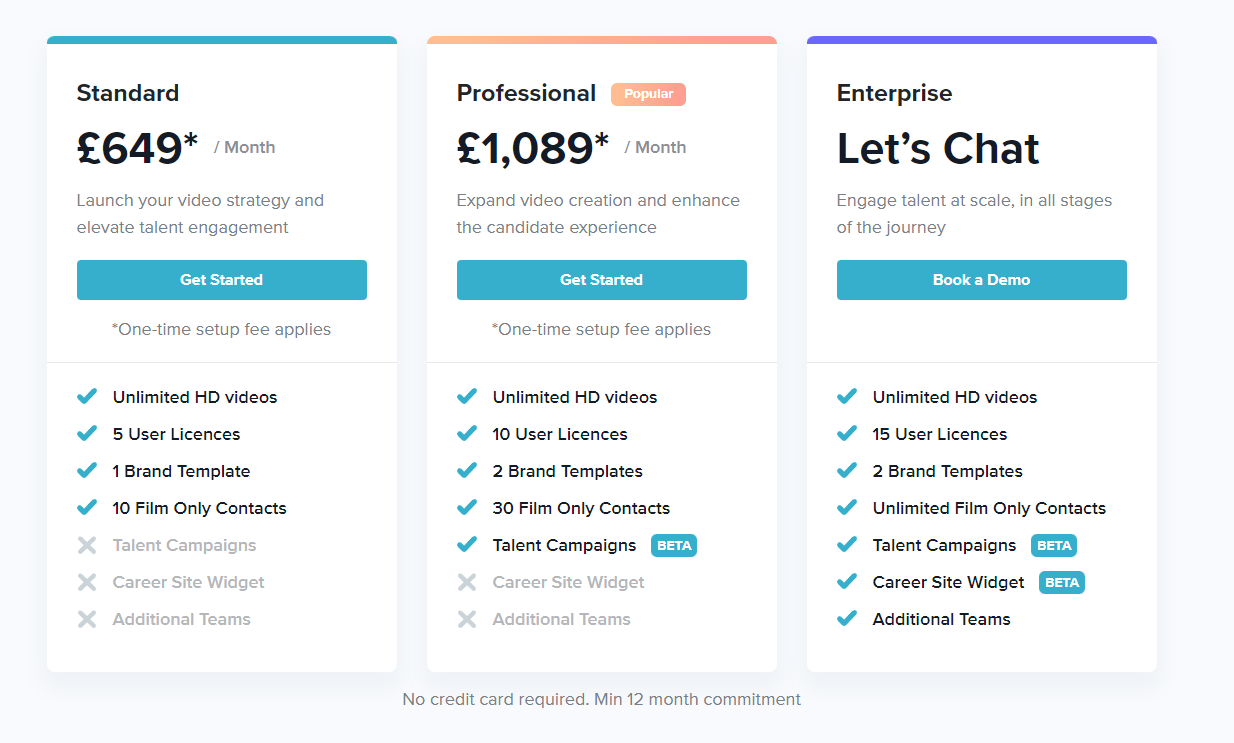
Task: Click X icon beside Professional Additional Teams
Action: [467, 619]
